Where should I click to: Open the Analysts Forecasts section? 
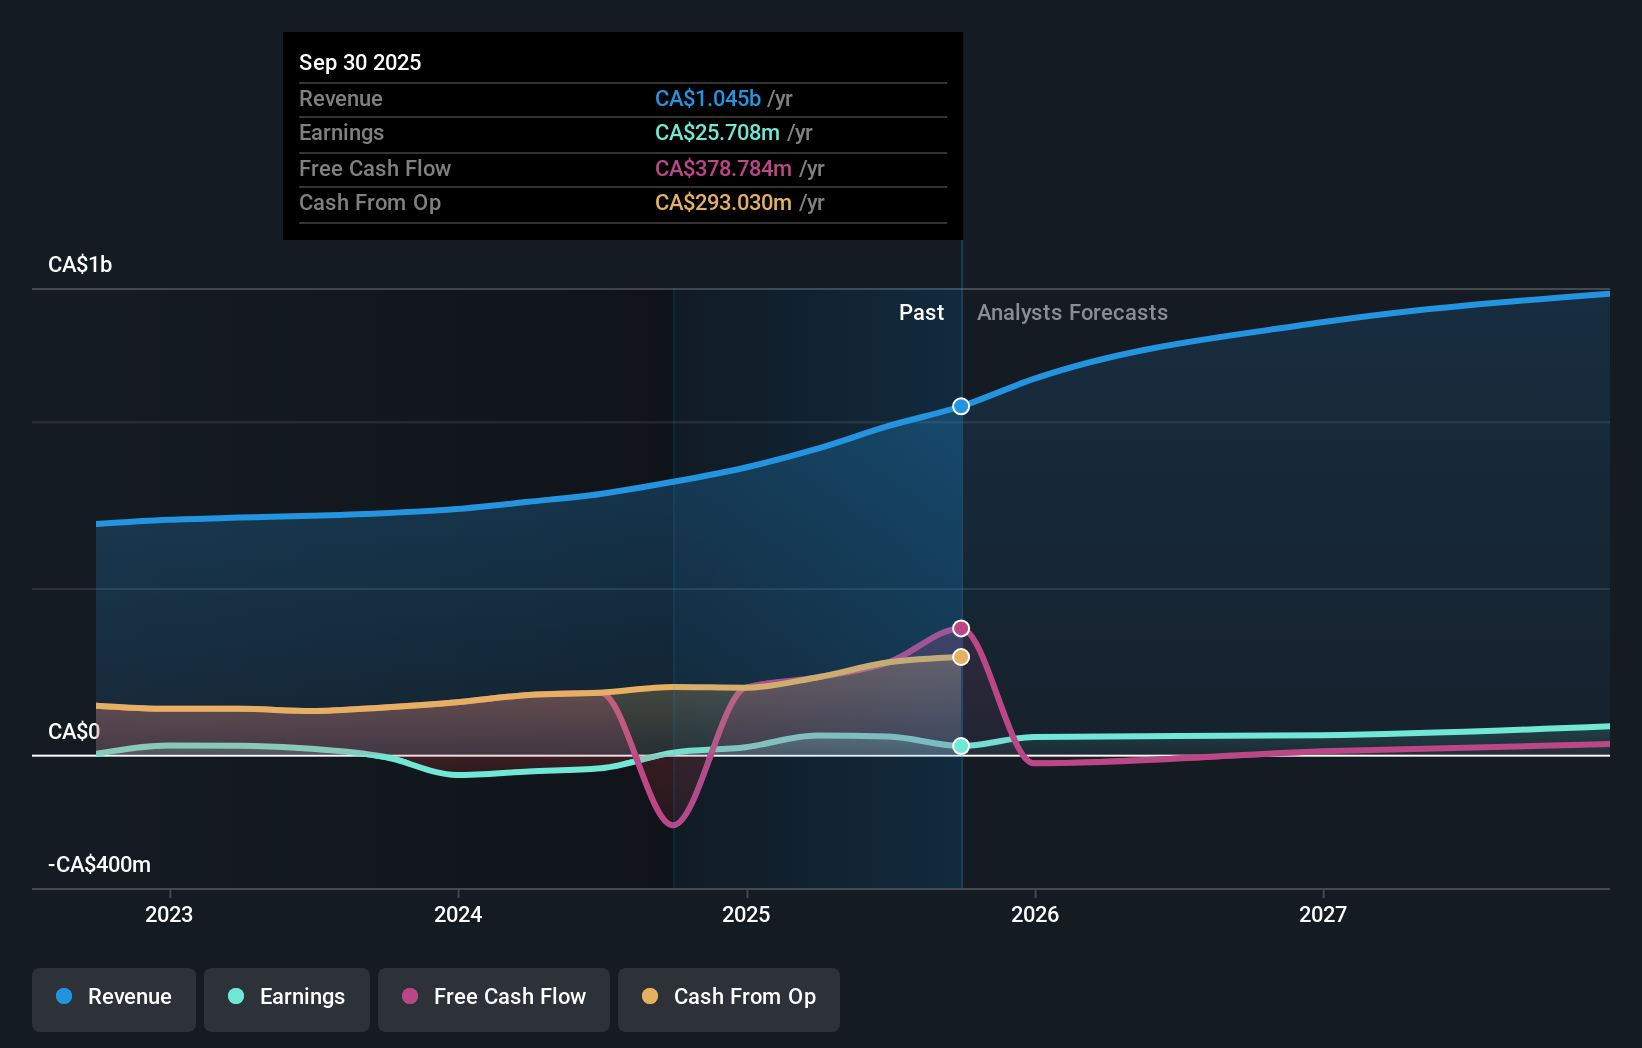[1072, 312]
